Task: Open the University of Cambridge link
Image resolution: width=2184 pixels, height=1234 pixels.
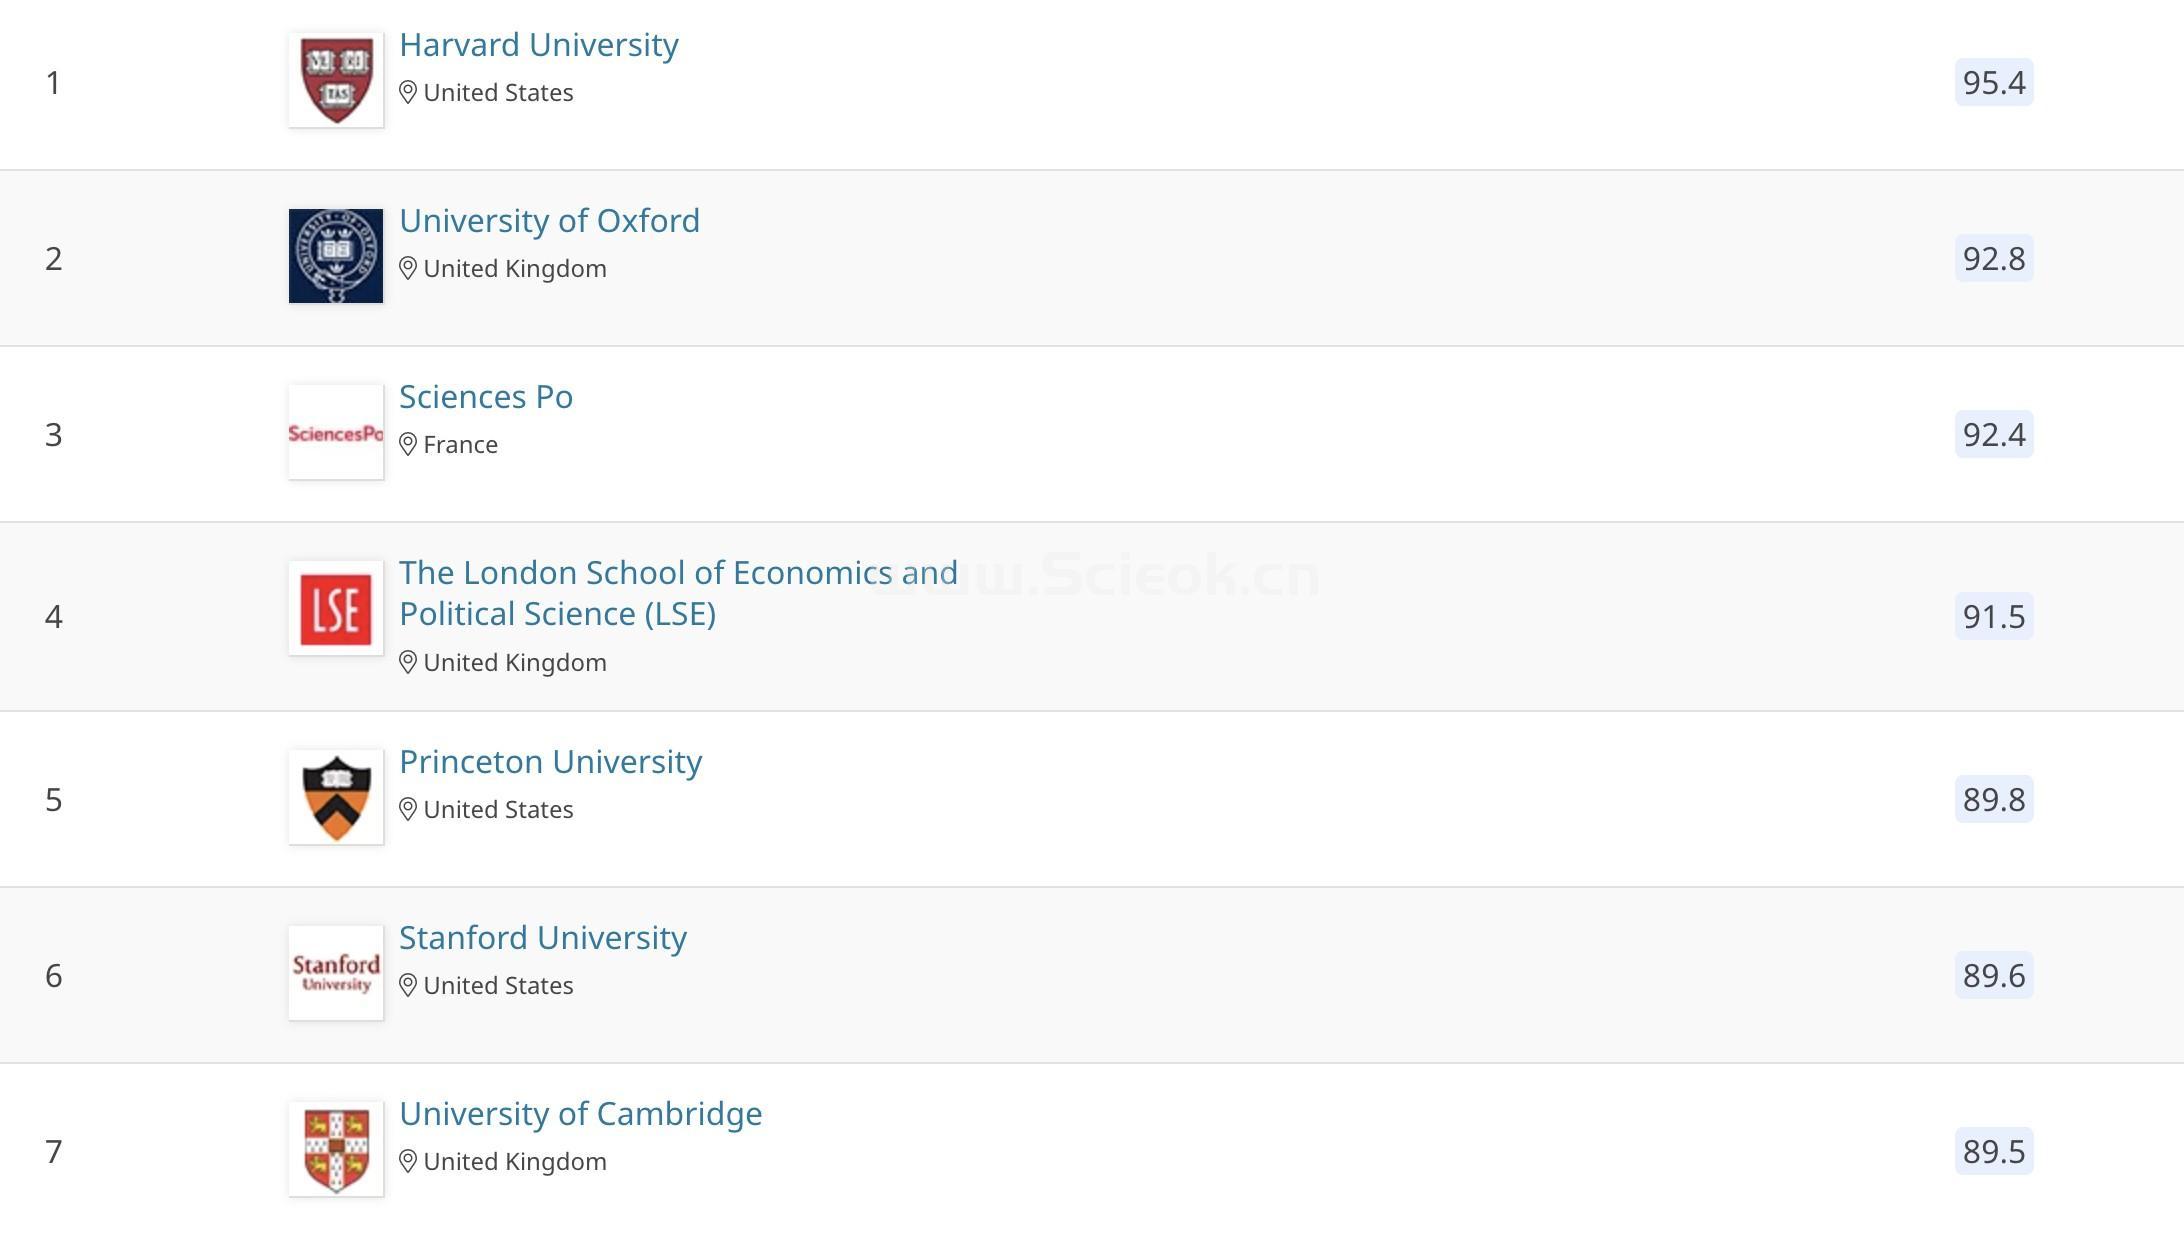Action: click(580, 1114)
